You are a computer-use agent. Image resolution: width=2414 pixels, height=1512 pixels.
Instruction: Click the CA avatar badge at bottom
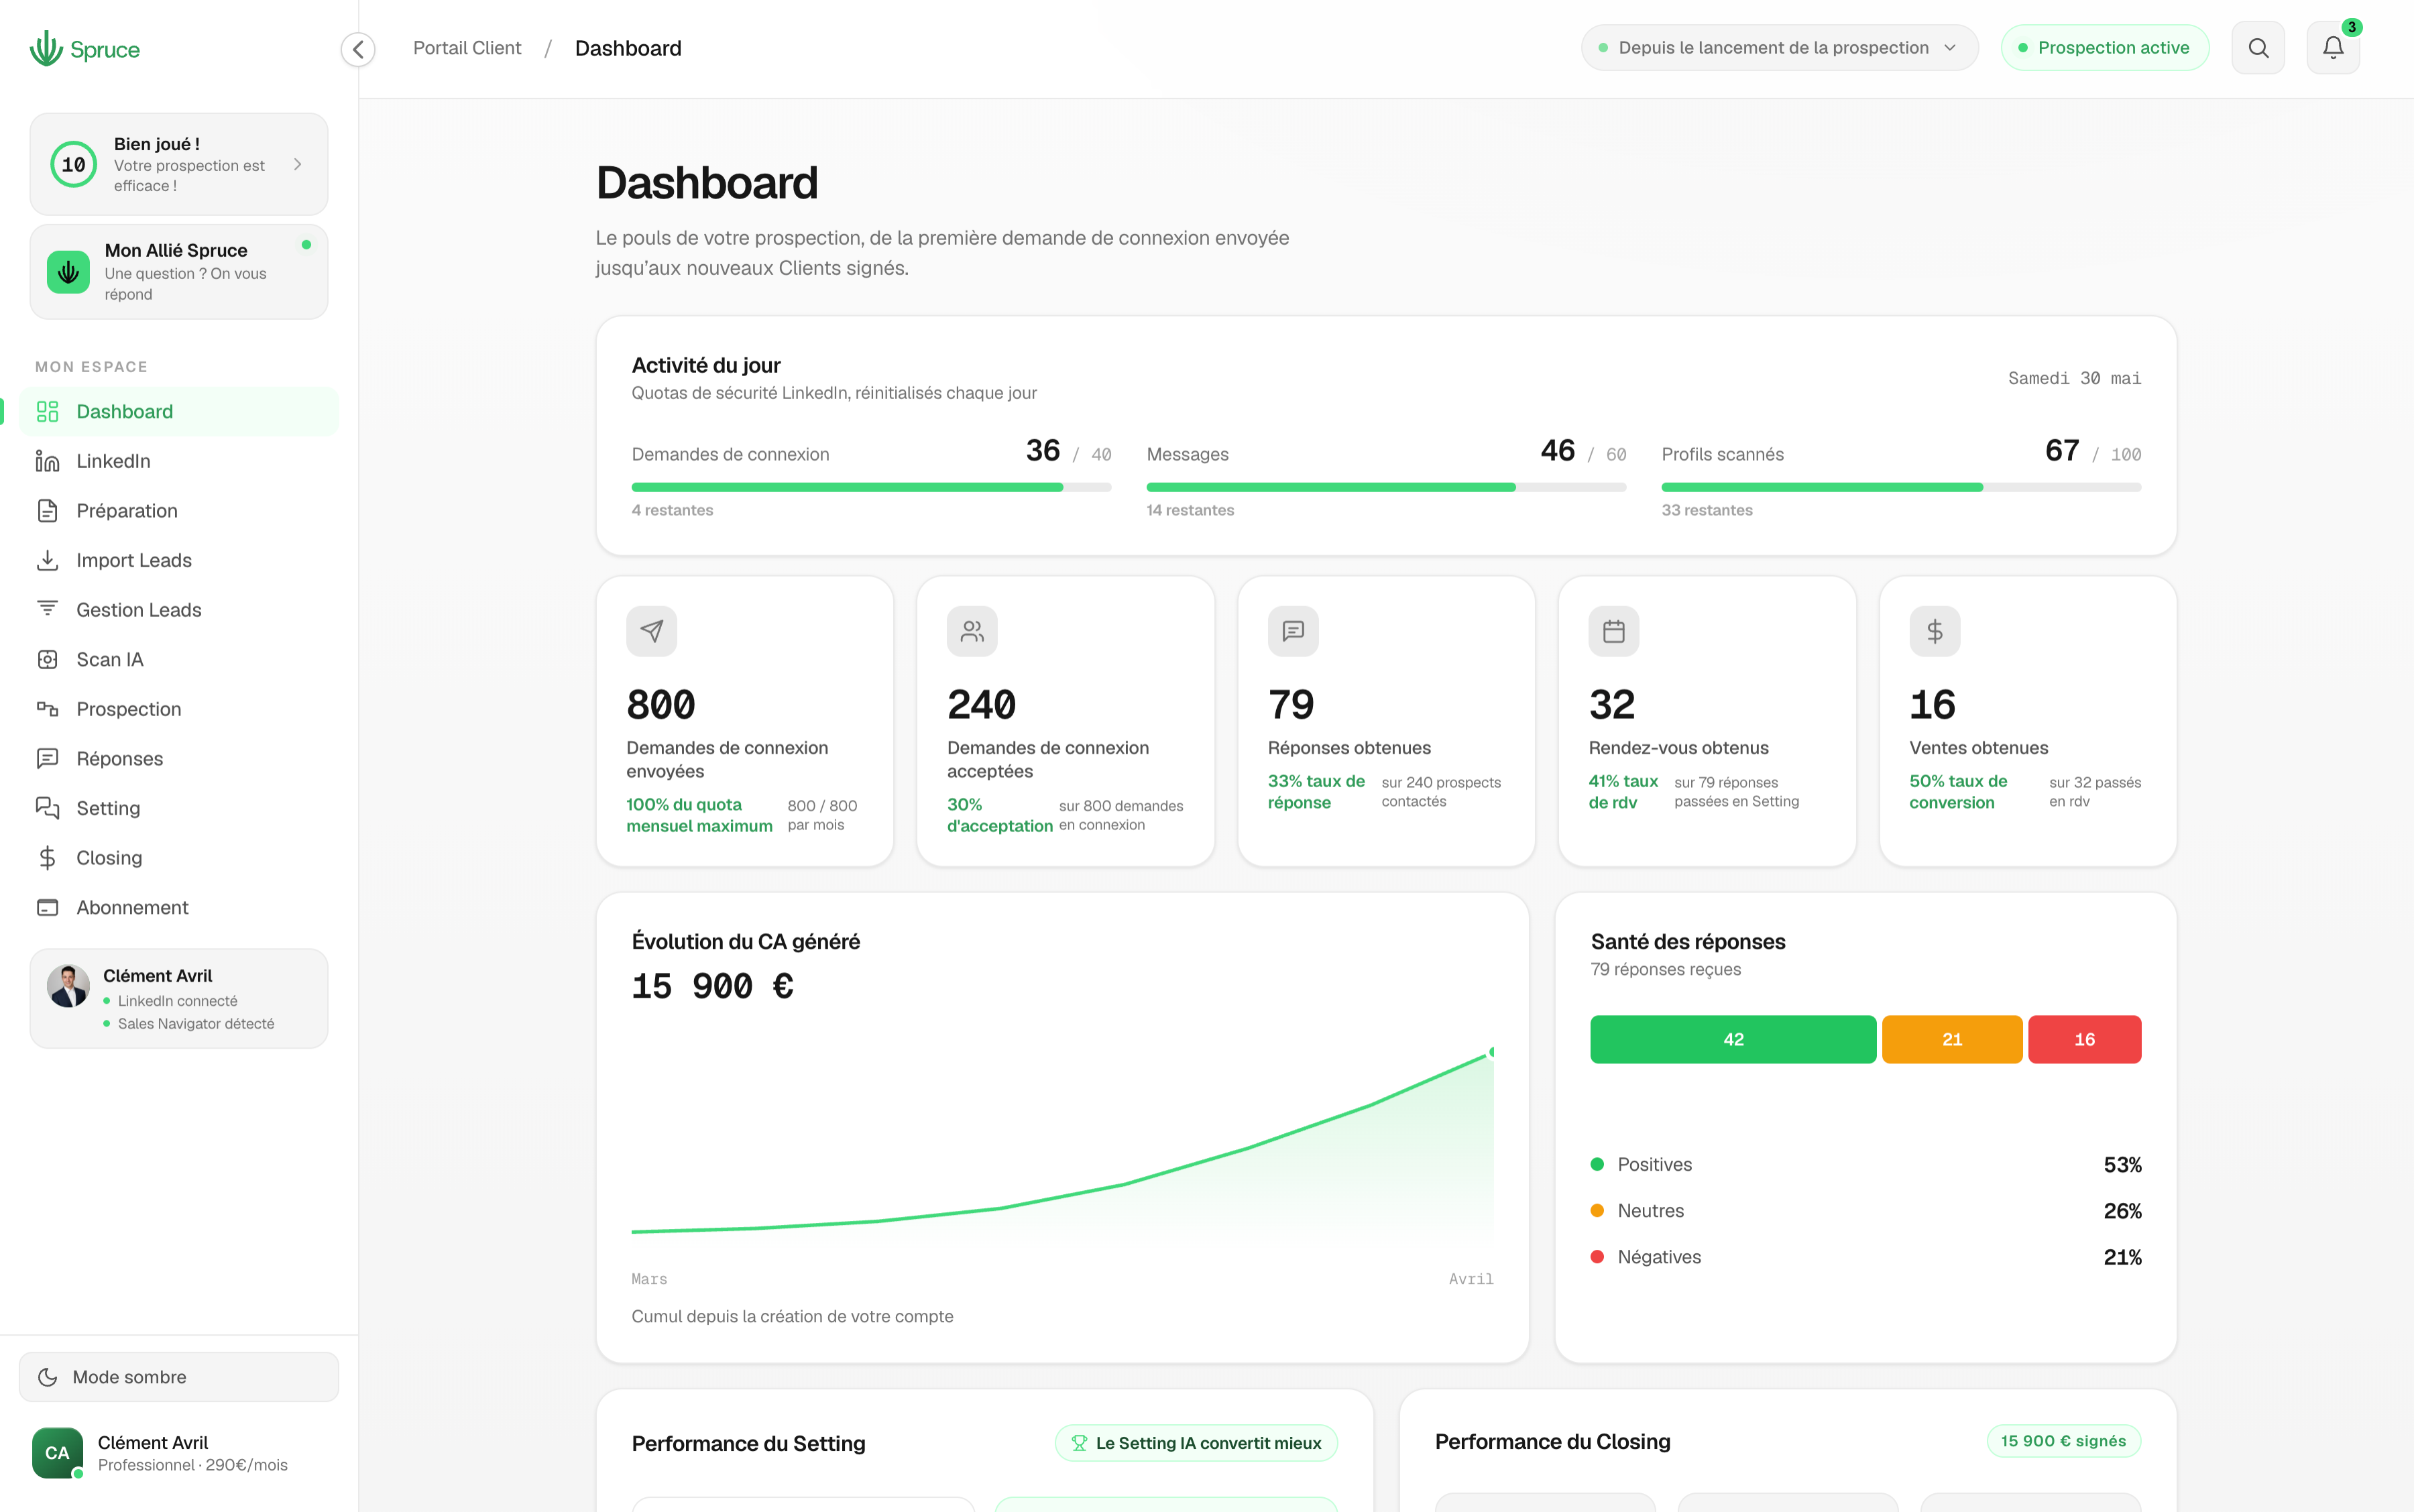click(57, 1453)
